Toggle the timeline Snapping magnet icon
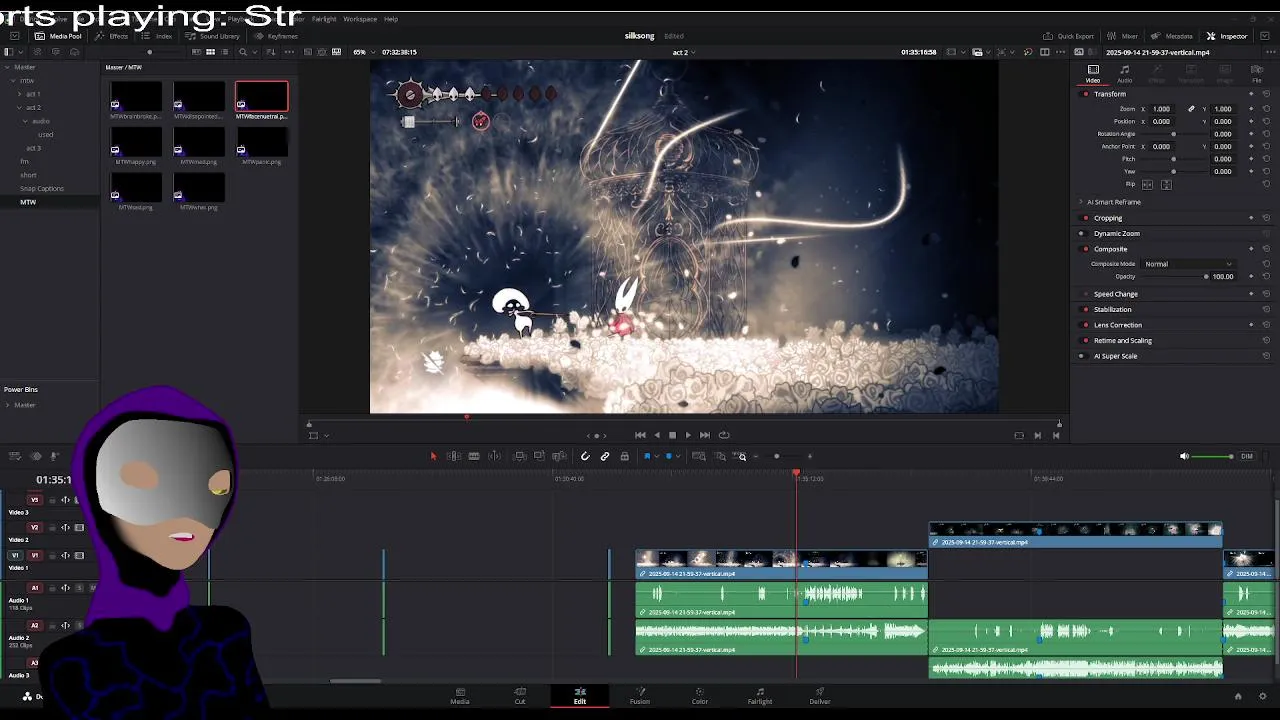The image size is (1280, 720). click(585, 456)
